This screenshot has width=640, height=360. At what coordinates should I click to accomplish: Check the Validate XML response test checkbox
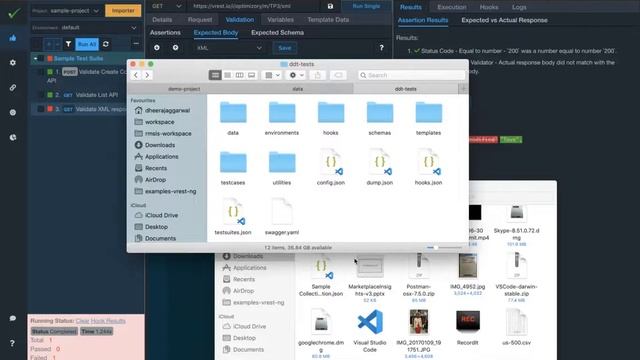point(41,109)
